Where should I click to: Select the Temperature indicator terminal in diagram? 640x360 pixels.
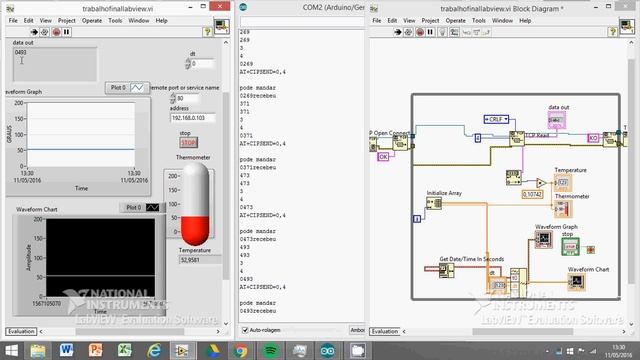[562, 183]
